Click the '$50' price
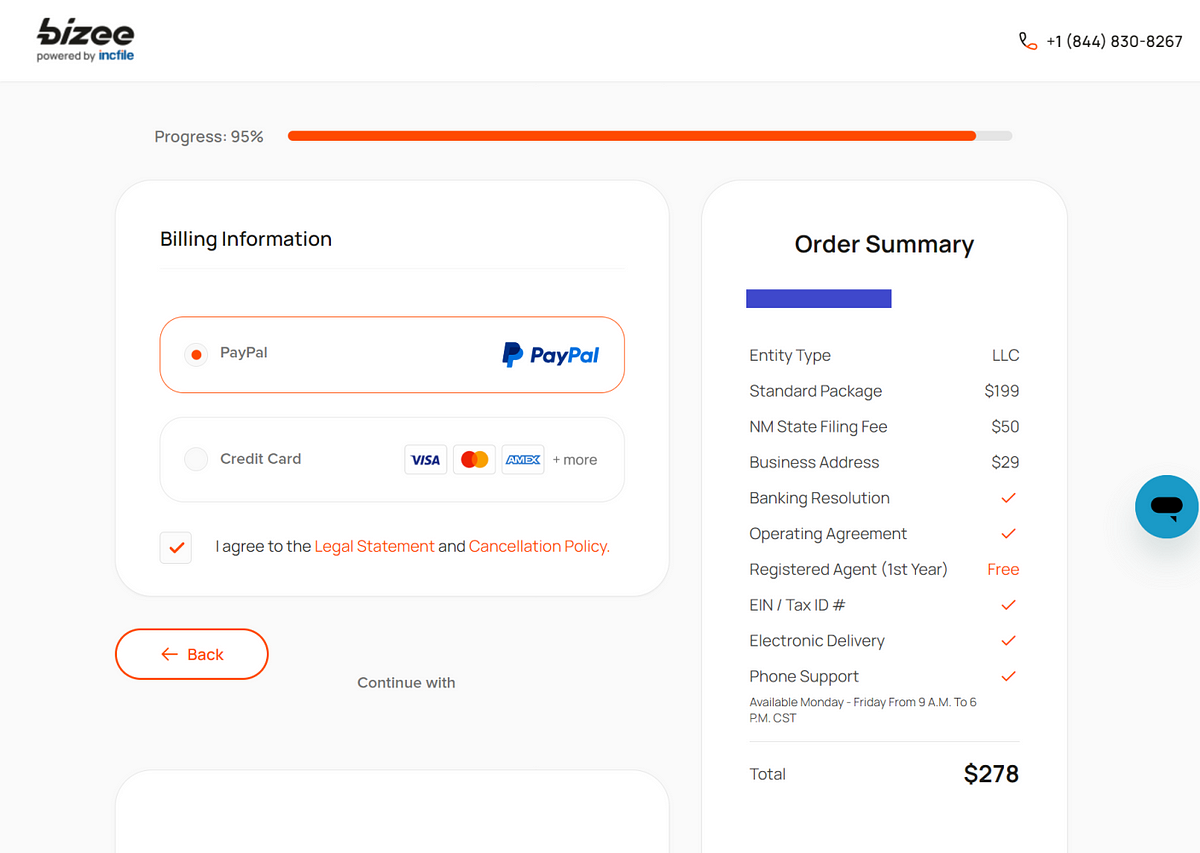Viewport: 1200px width, 853px height. click(1005, 427)
